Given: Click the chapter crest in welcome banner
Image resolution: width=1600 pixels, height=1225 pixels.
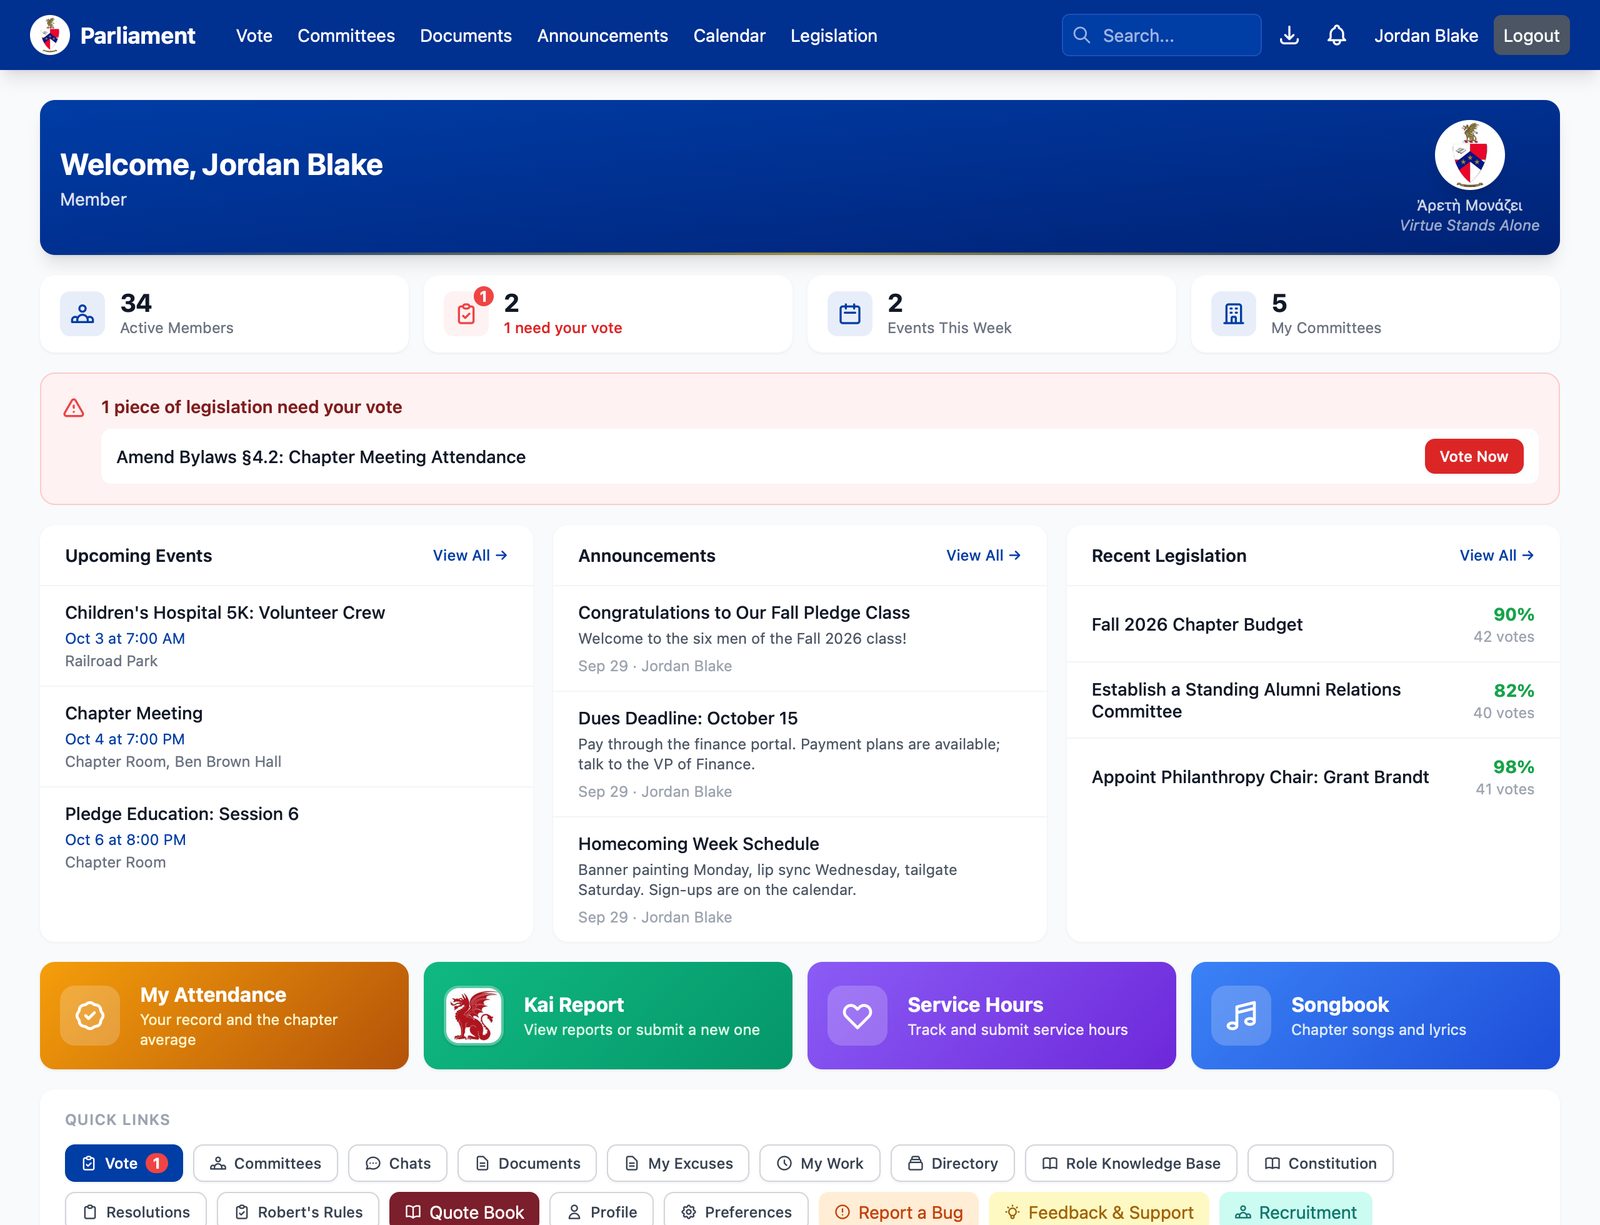Looking at the screenshot, I should coord(1470,155).
